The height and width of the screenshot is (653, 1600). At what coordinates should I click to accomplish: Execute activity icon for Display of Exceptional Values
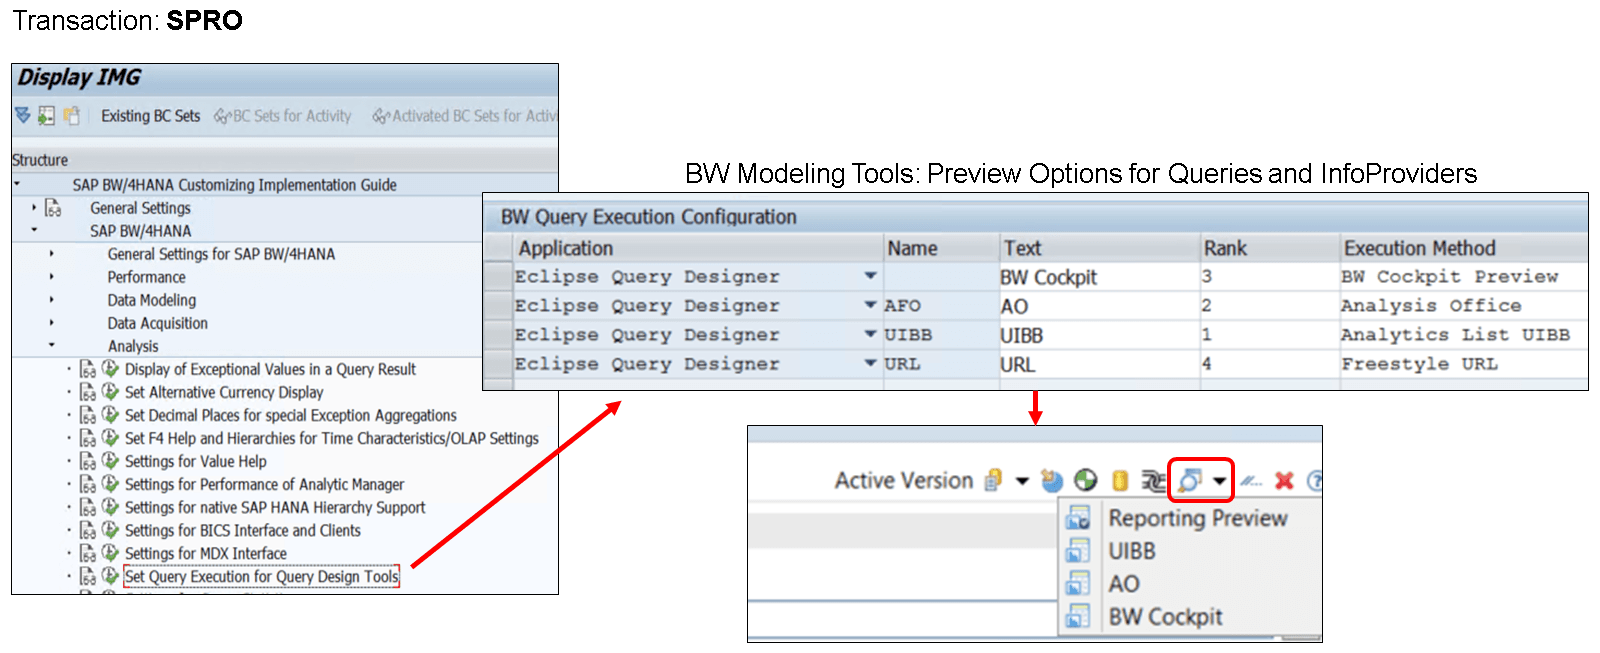point(111,369)
